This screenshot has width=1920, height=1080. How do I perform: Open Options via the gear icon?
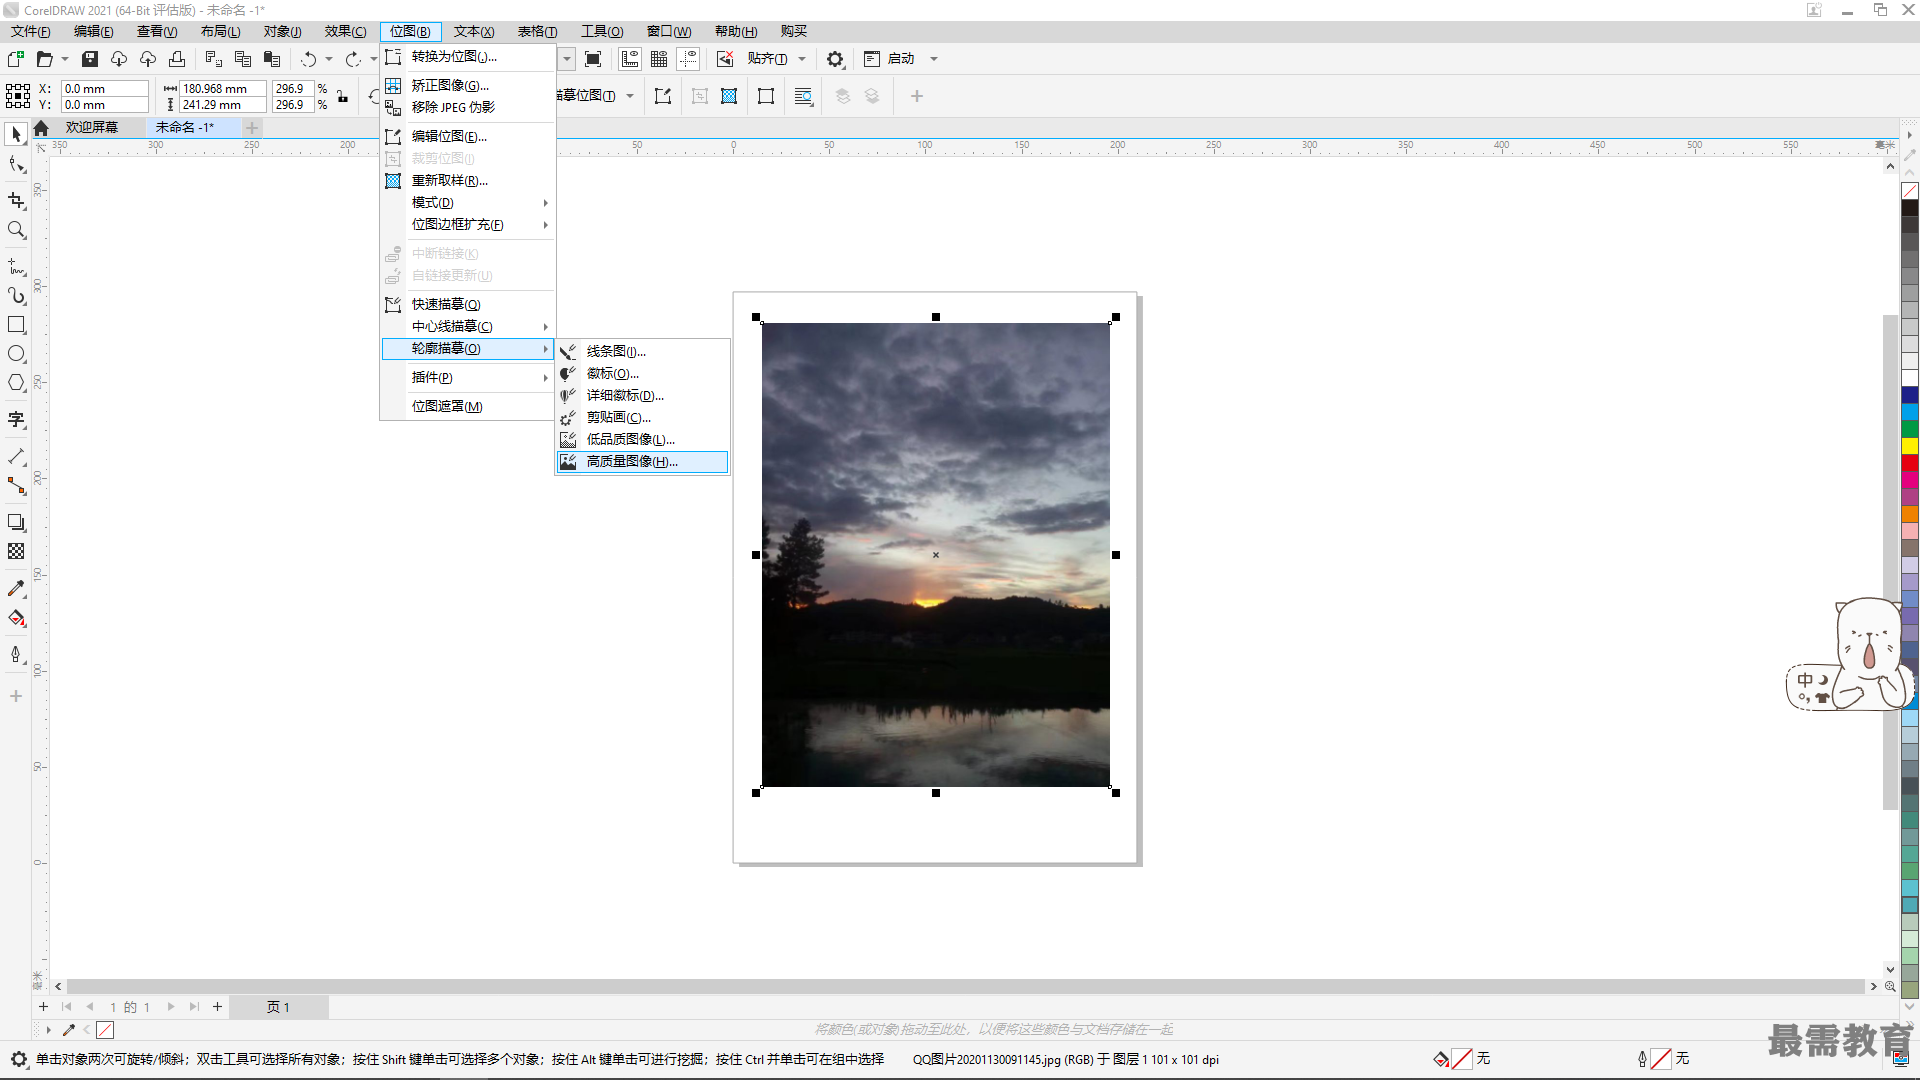coord(835,59)
